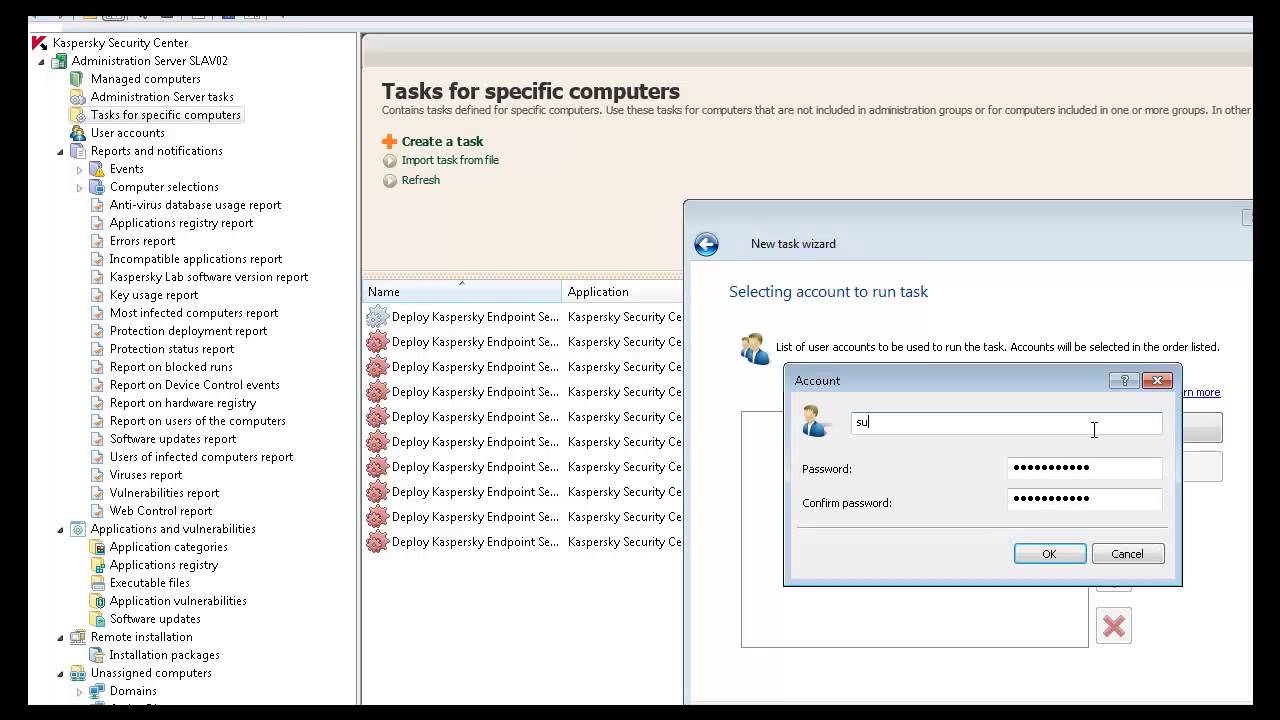Sort by the Name column header
This screenshot has height=720, width=1280.
pyautogui.click(x=460, y=292)
